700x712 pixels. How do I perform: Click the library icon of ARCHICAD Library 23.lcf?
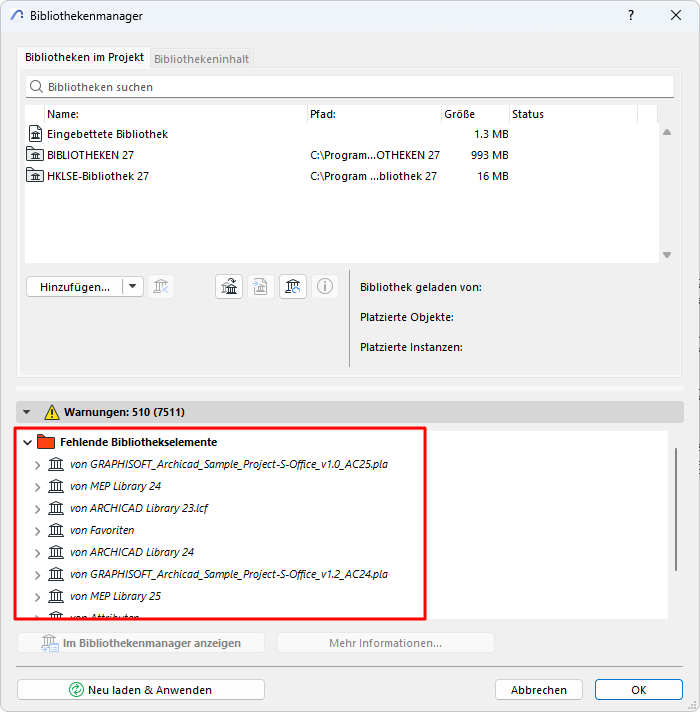(x=56, y=508)
